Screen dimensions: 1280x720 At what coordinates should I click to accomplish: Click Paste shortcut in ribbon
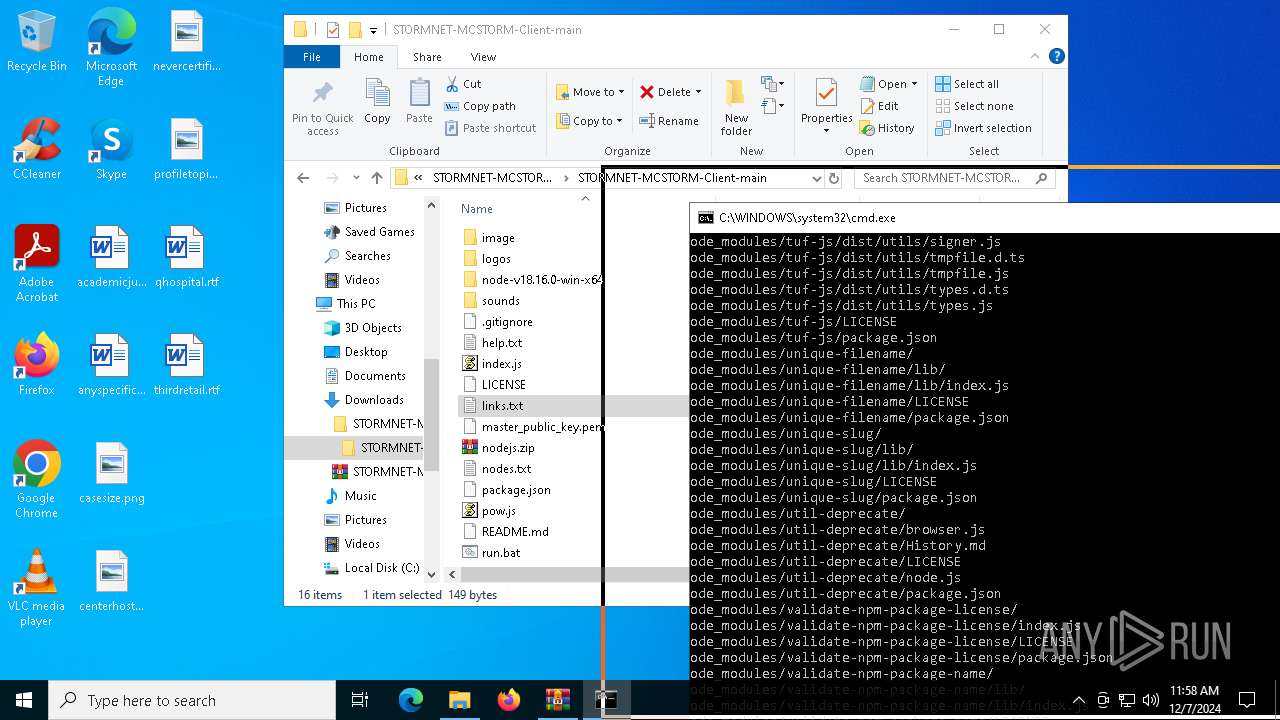(490, 128)
